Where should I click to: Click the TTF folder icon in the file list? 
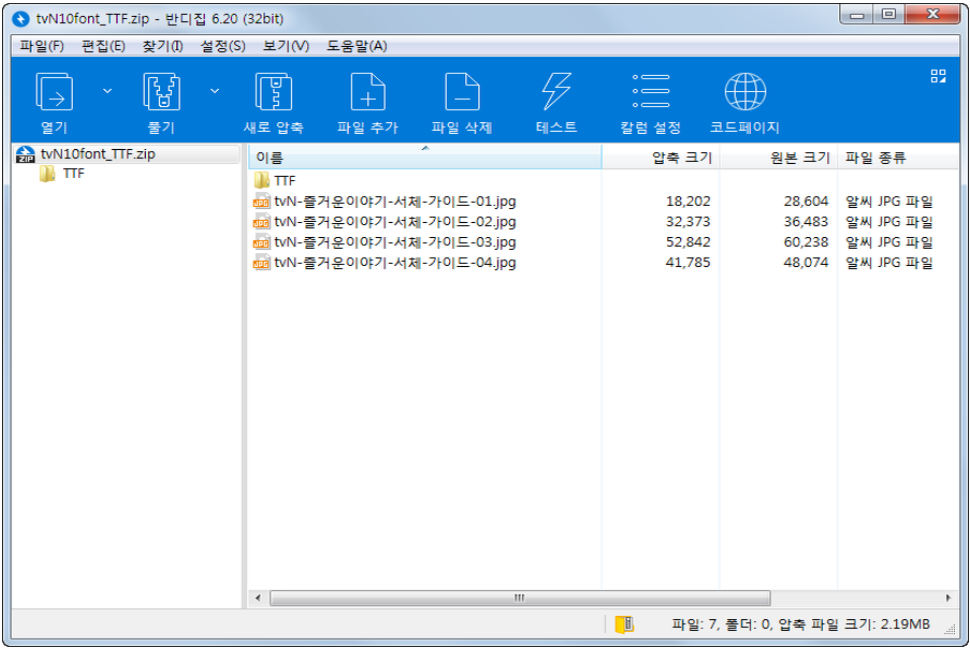point(262,181)
